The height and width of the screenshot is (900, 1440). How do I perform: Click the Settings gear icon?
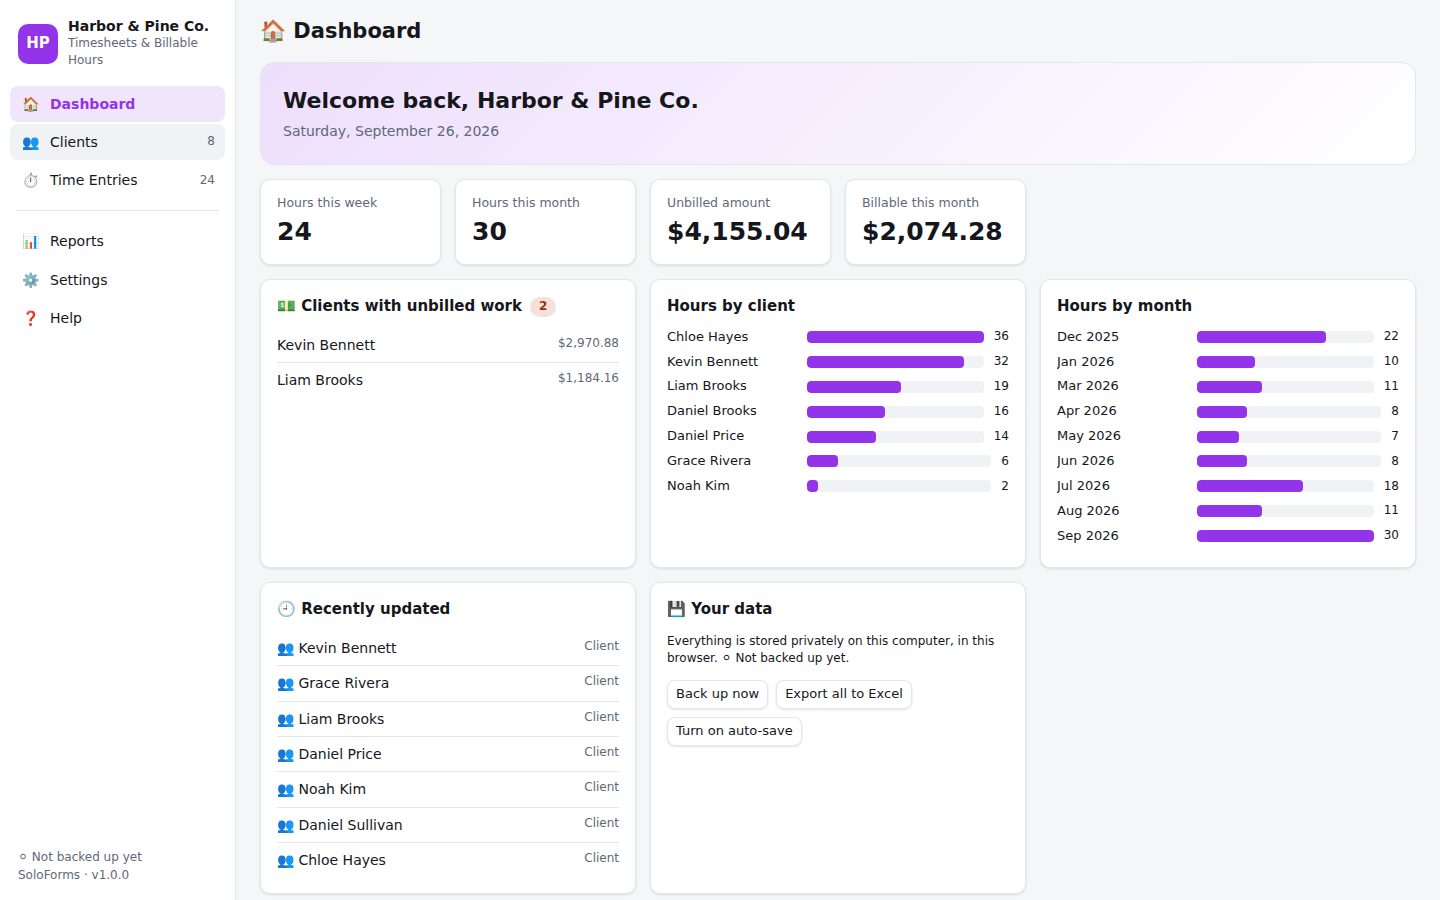tap(31, 280)
